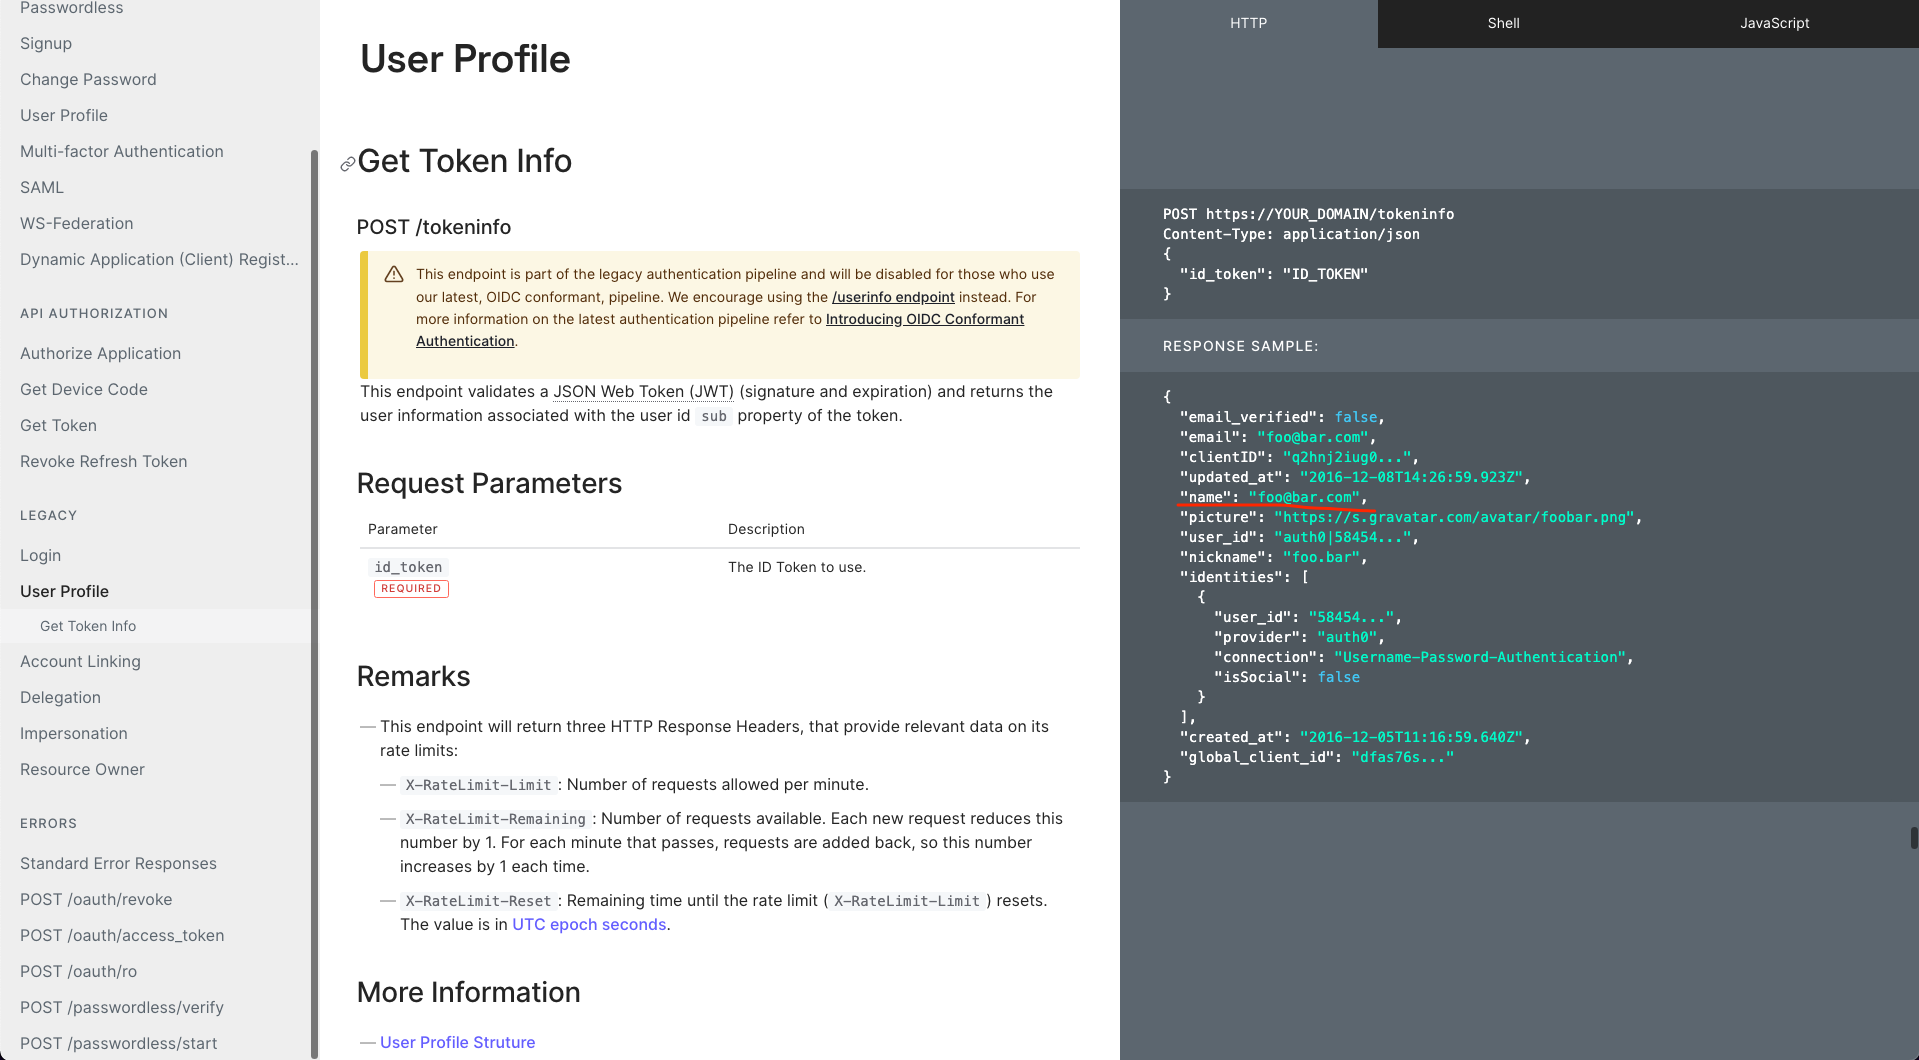This screenshot has width=1919, height=1060.
Task: Navigate to Impersonation via the sidebar
Action: pyautogui.click(x=74, y=733)
